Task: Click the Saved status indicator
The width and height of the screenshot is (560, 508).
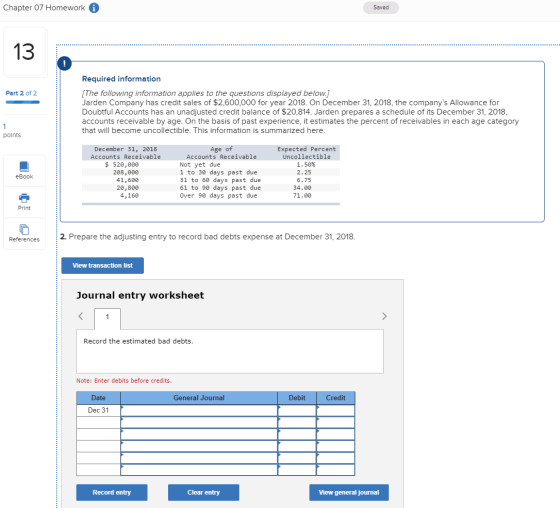Action: [381, 8]
